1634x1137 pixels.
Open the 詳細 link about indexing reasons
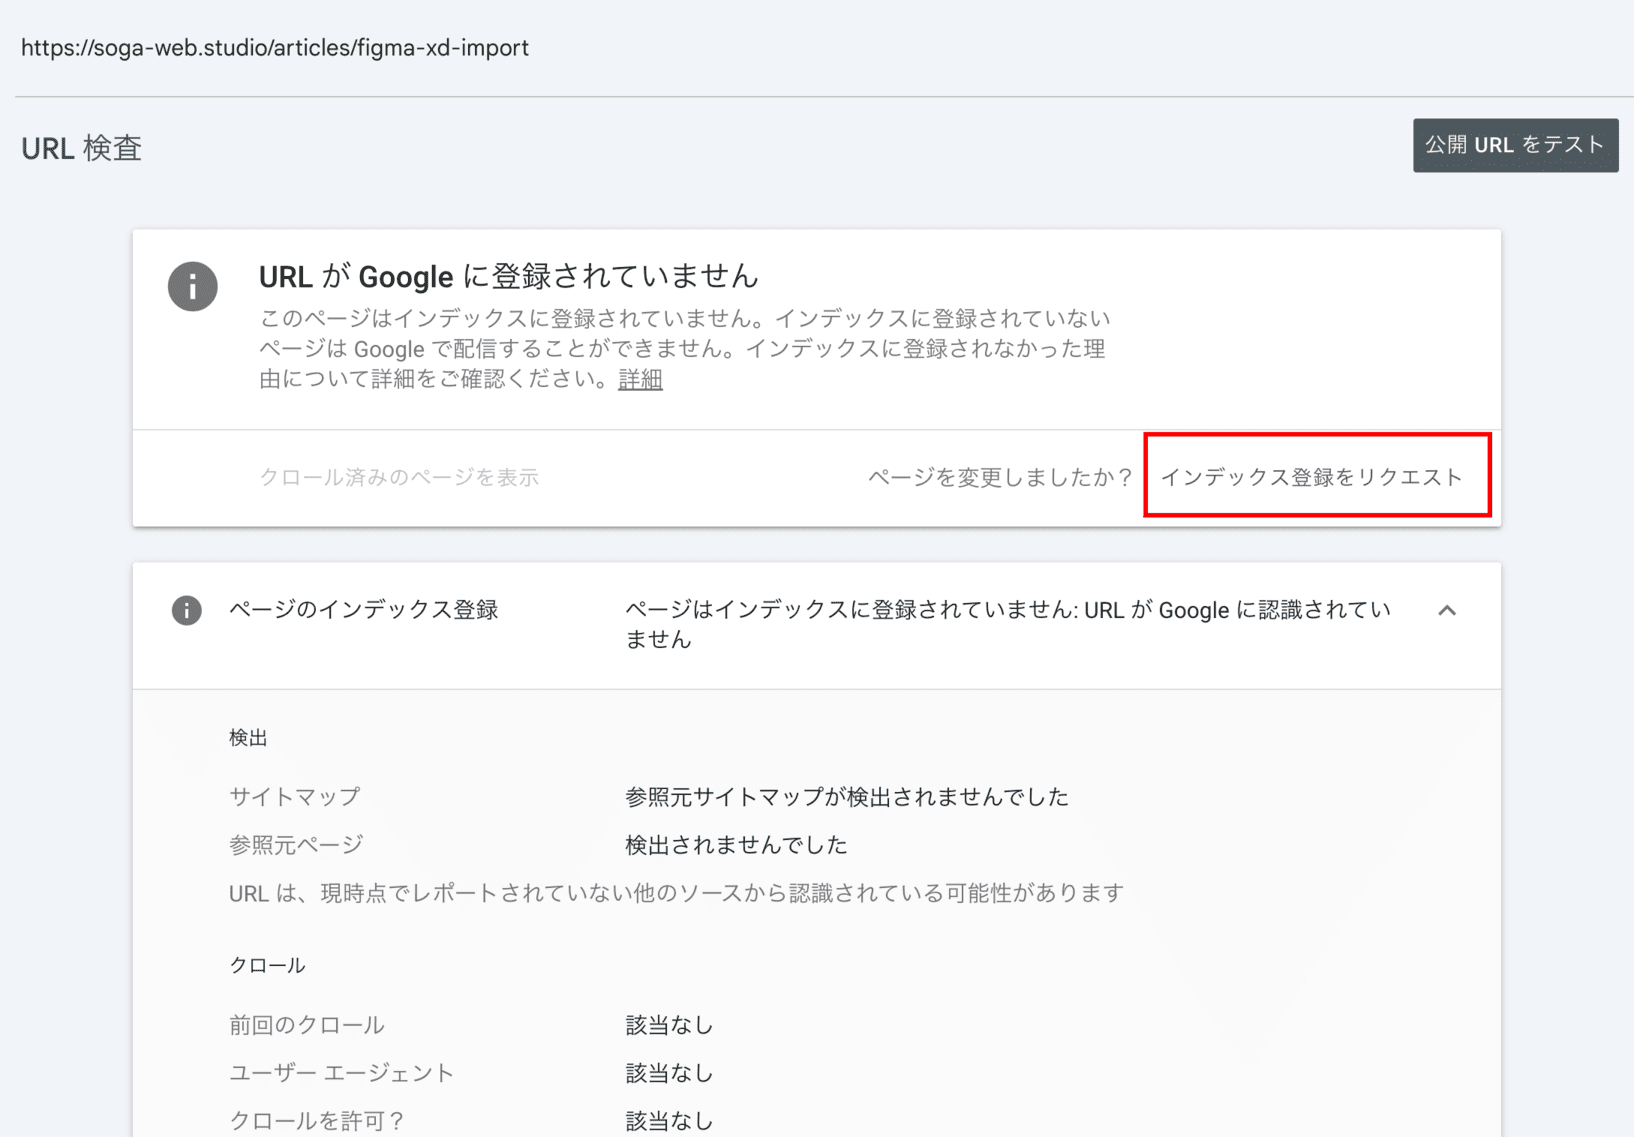(640, 380)
